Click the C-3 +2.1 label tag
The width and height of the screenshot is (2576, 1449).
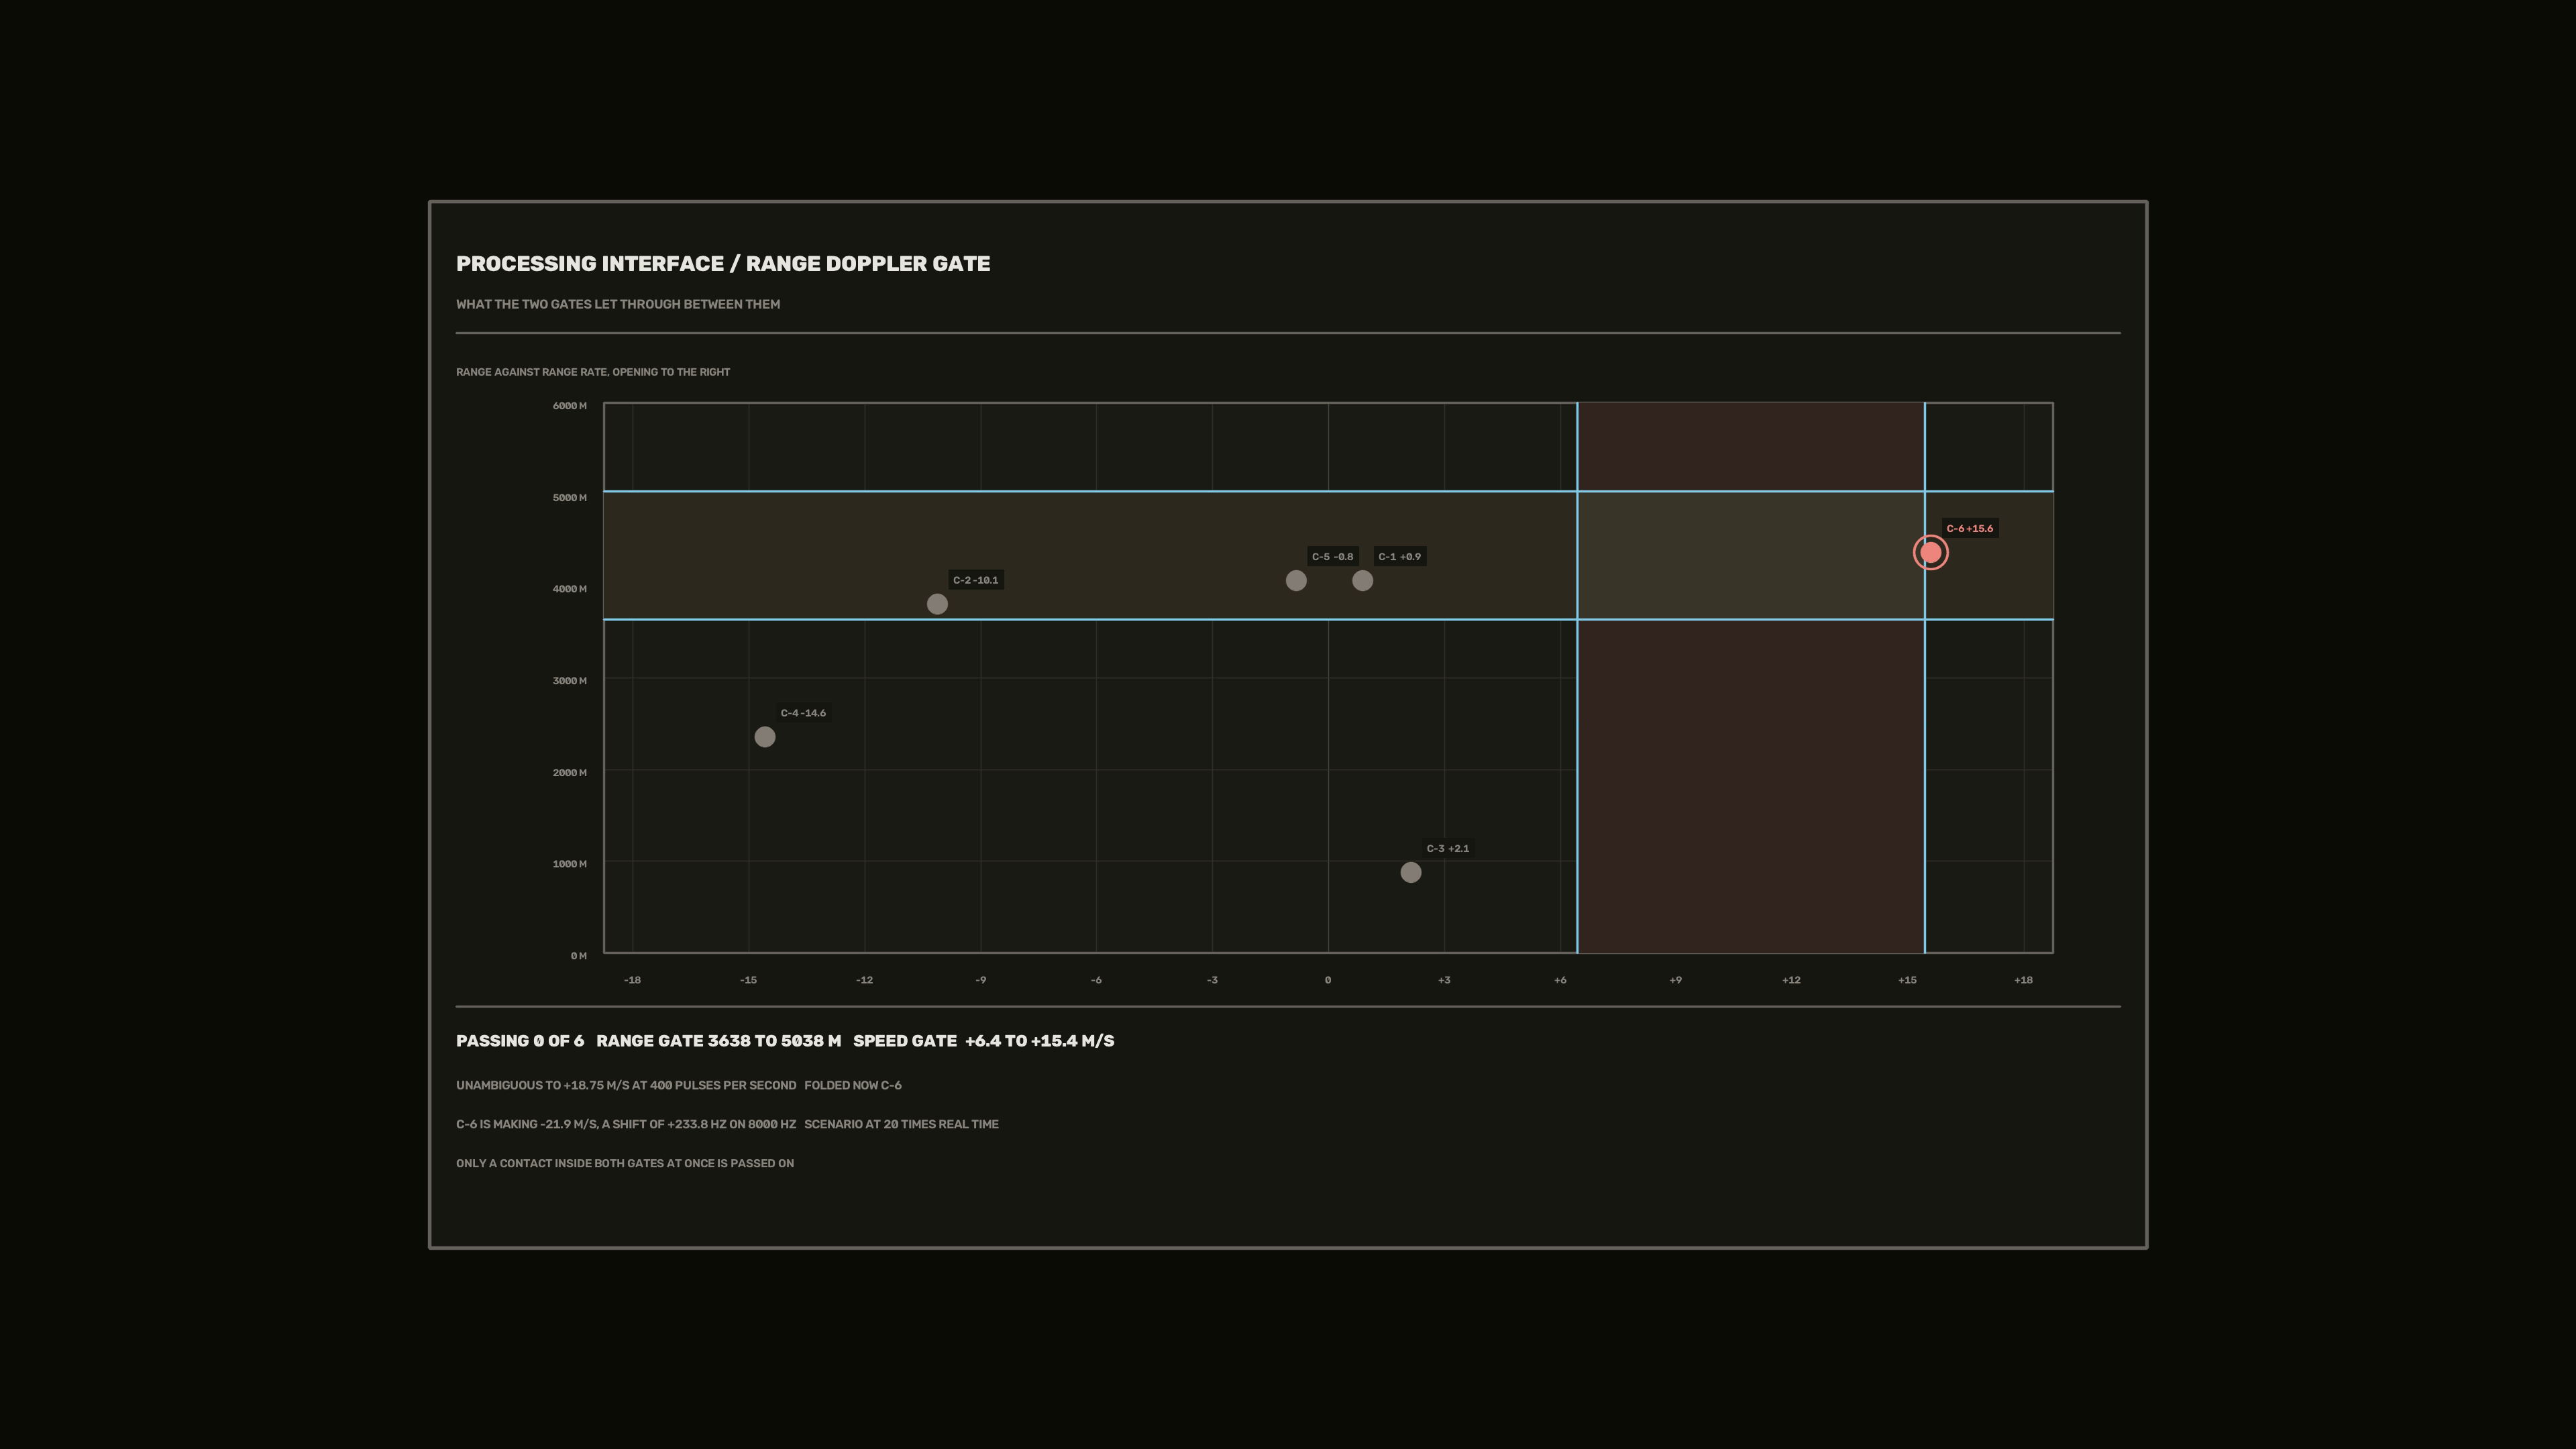point(1448,848)
